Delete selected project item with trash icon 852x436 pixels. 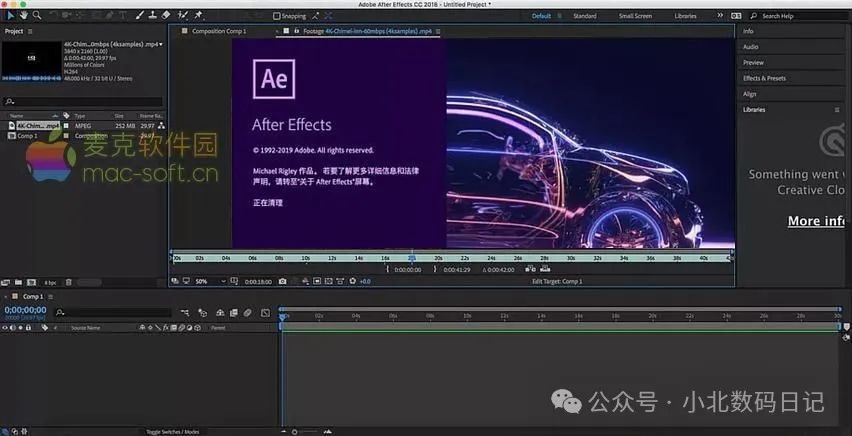point(68,282)
